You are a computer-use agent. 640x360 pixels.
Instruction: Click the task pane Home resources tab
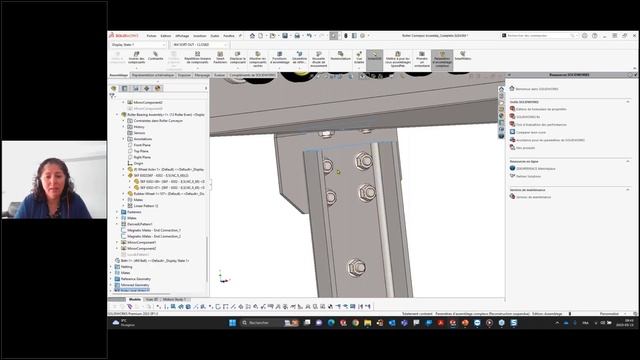501,89
